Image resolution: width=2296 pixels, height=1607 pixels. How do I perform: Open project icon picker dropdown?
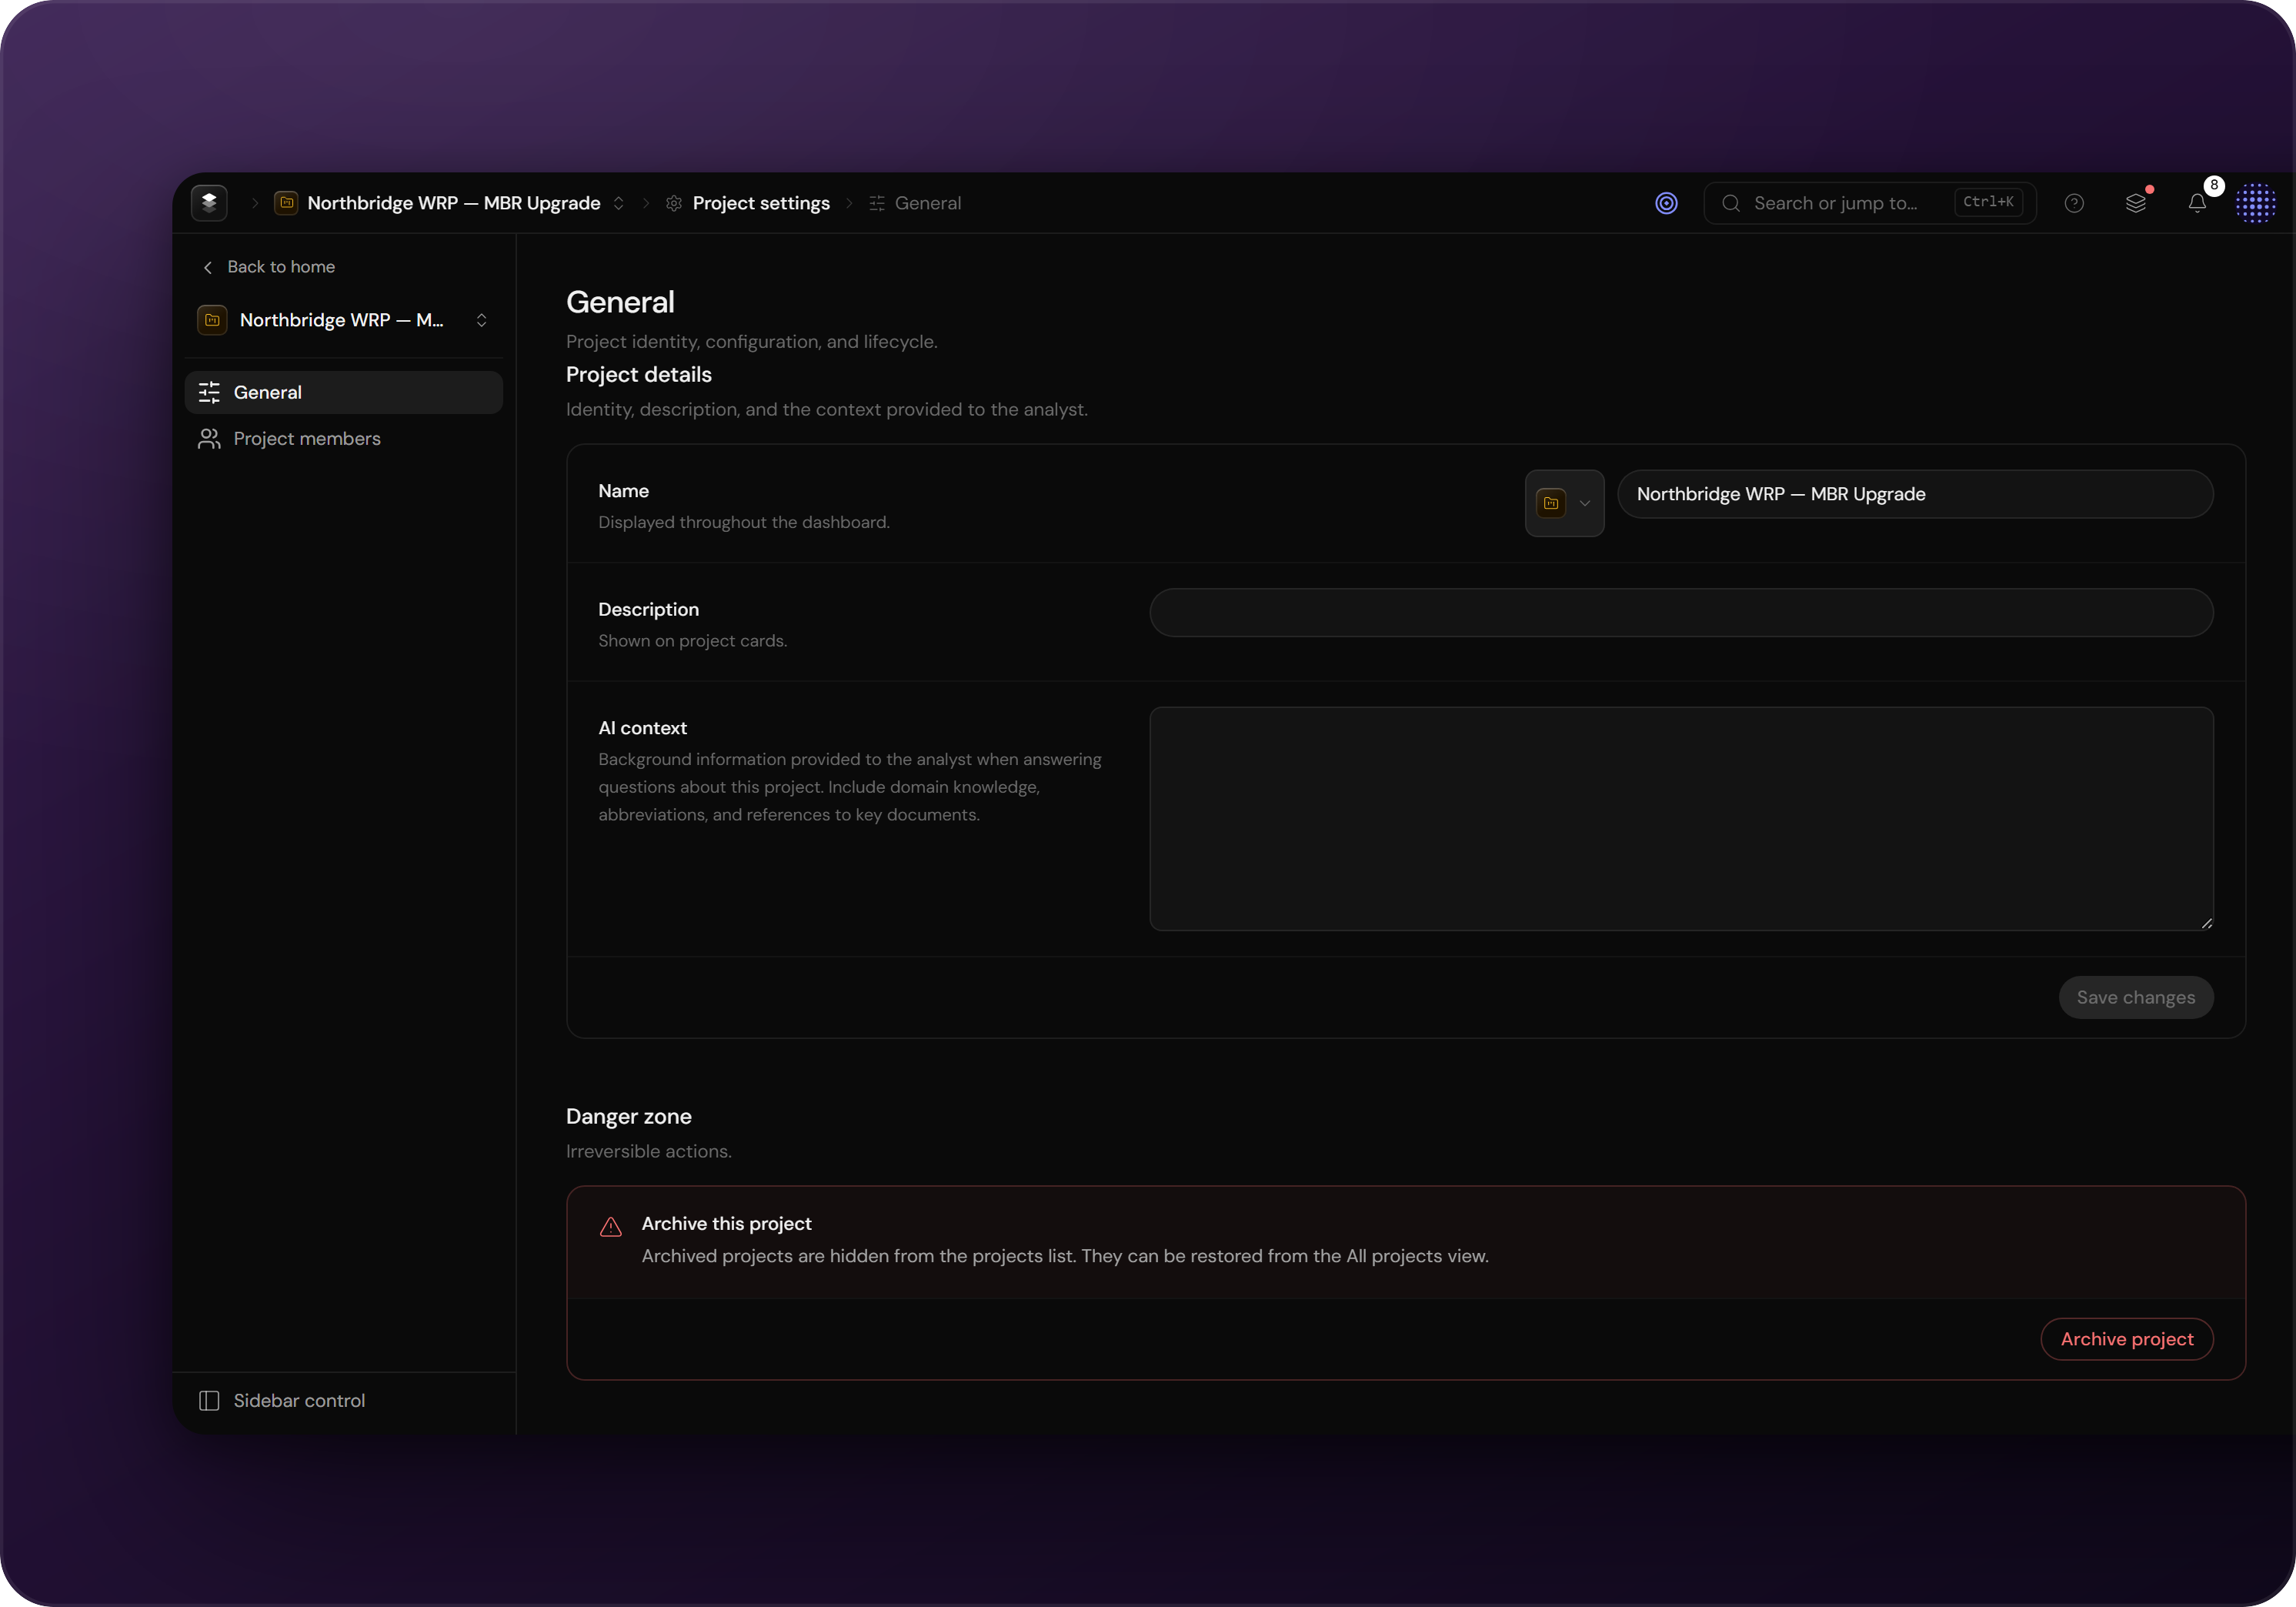click(x=1564, y=503)
